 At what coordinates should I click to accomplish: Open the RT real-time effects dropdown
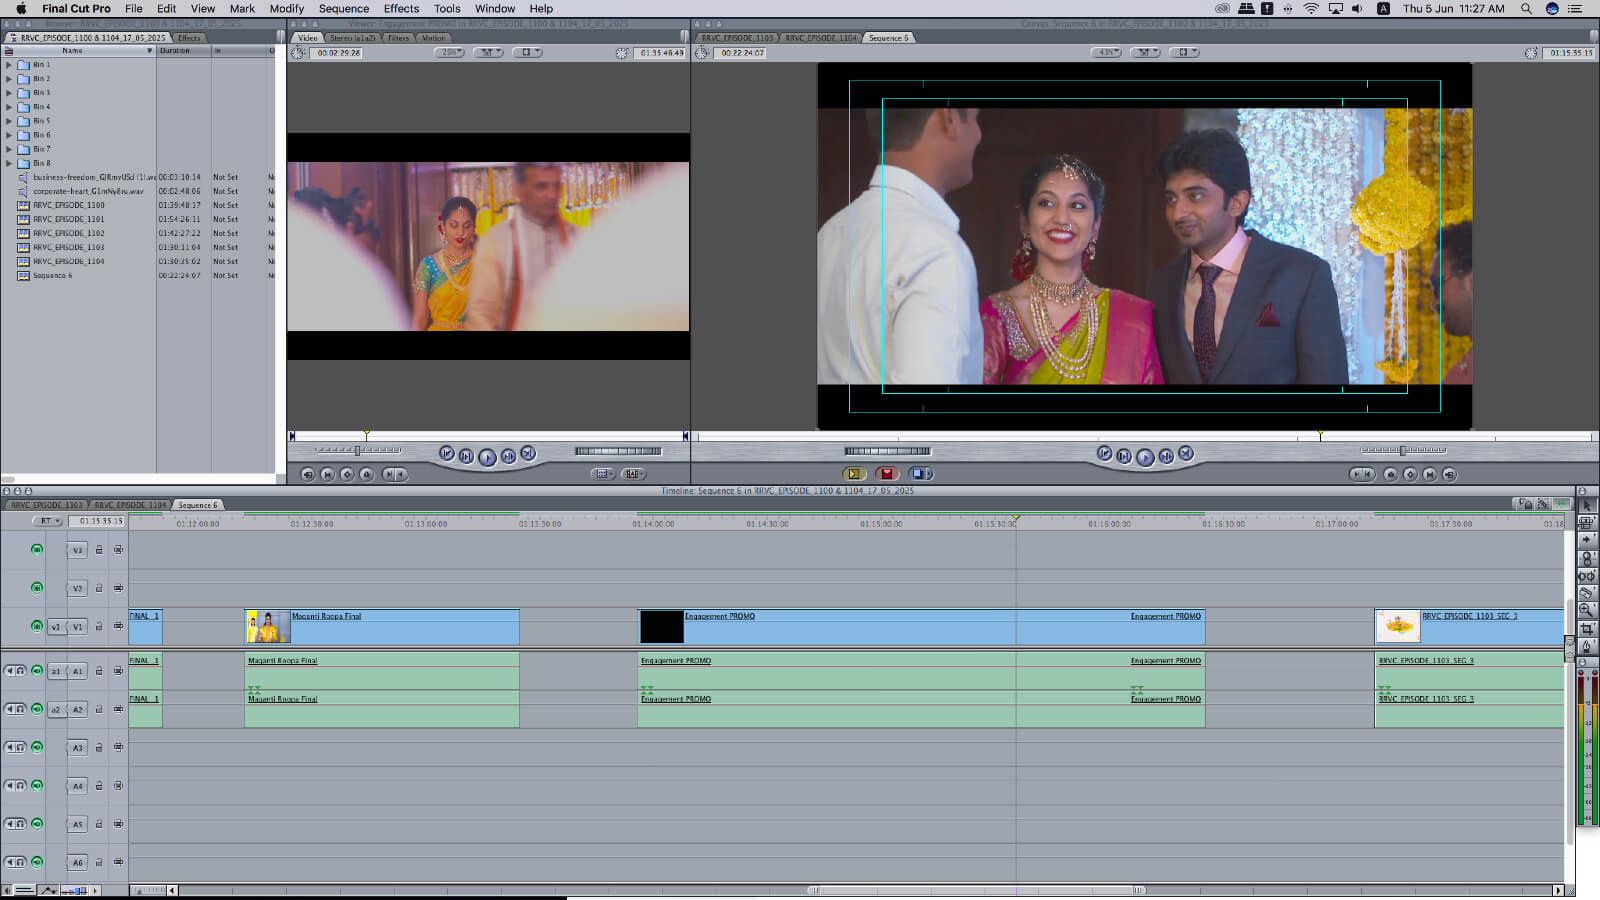click(x=47, y=521)
